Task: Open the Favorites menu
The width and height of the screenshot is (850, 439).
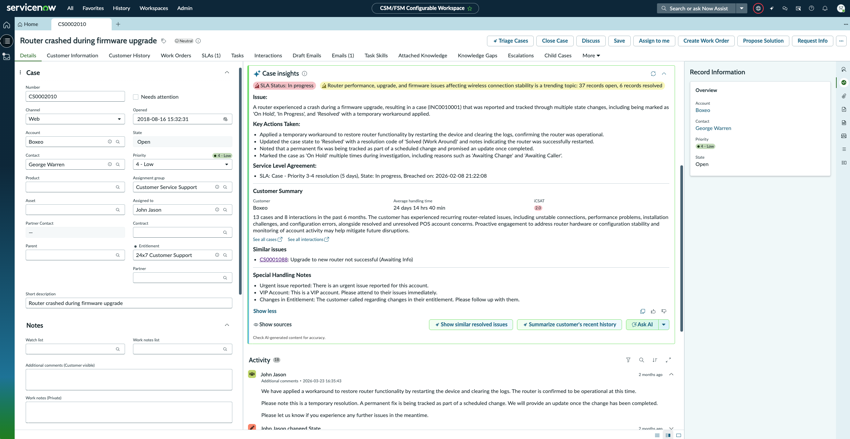Action: 93,9
